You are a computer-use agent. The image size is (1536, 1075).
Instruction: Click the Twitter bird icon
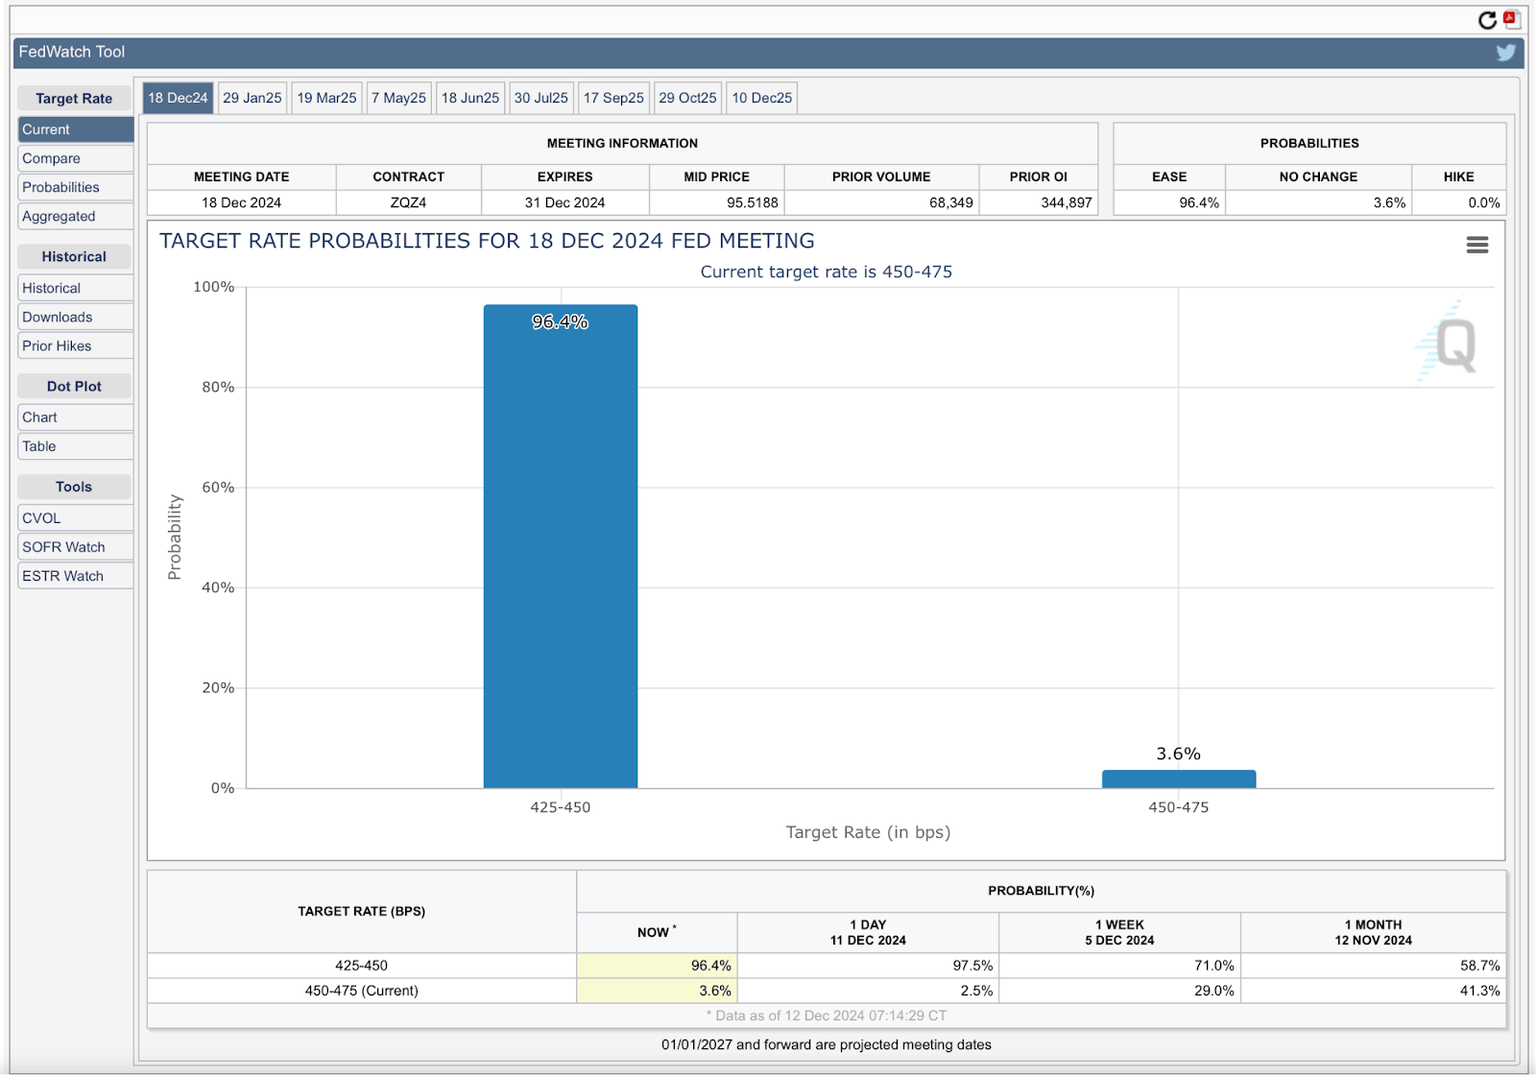tap(1505, 53)
